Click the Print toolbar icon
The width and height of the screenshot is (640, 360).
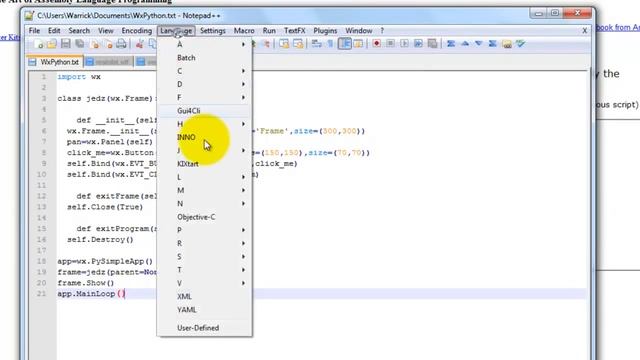pyautogui.click(x=121, y=44)
